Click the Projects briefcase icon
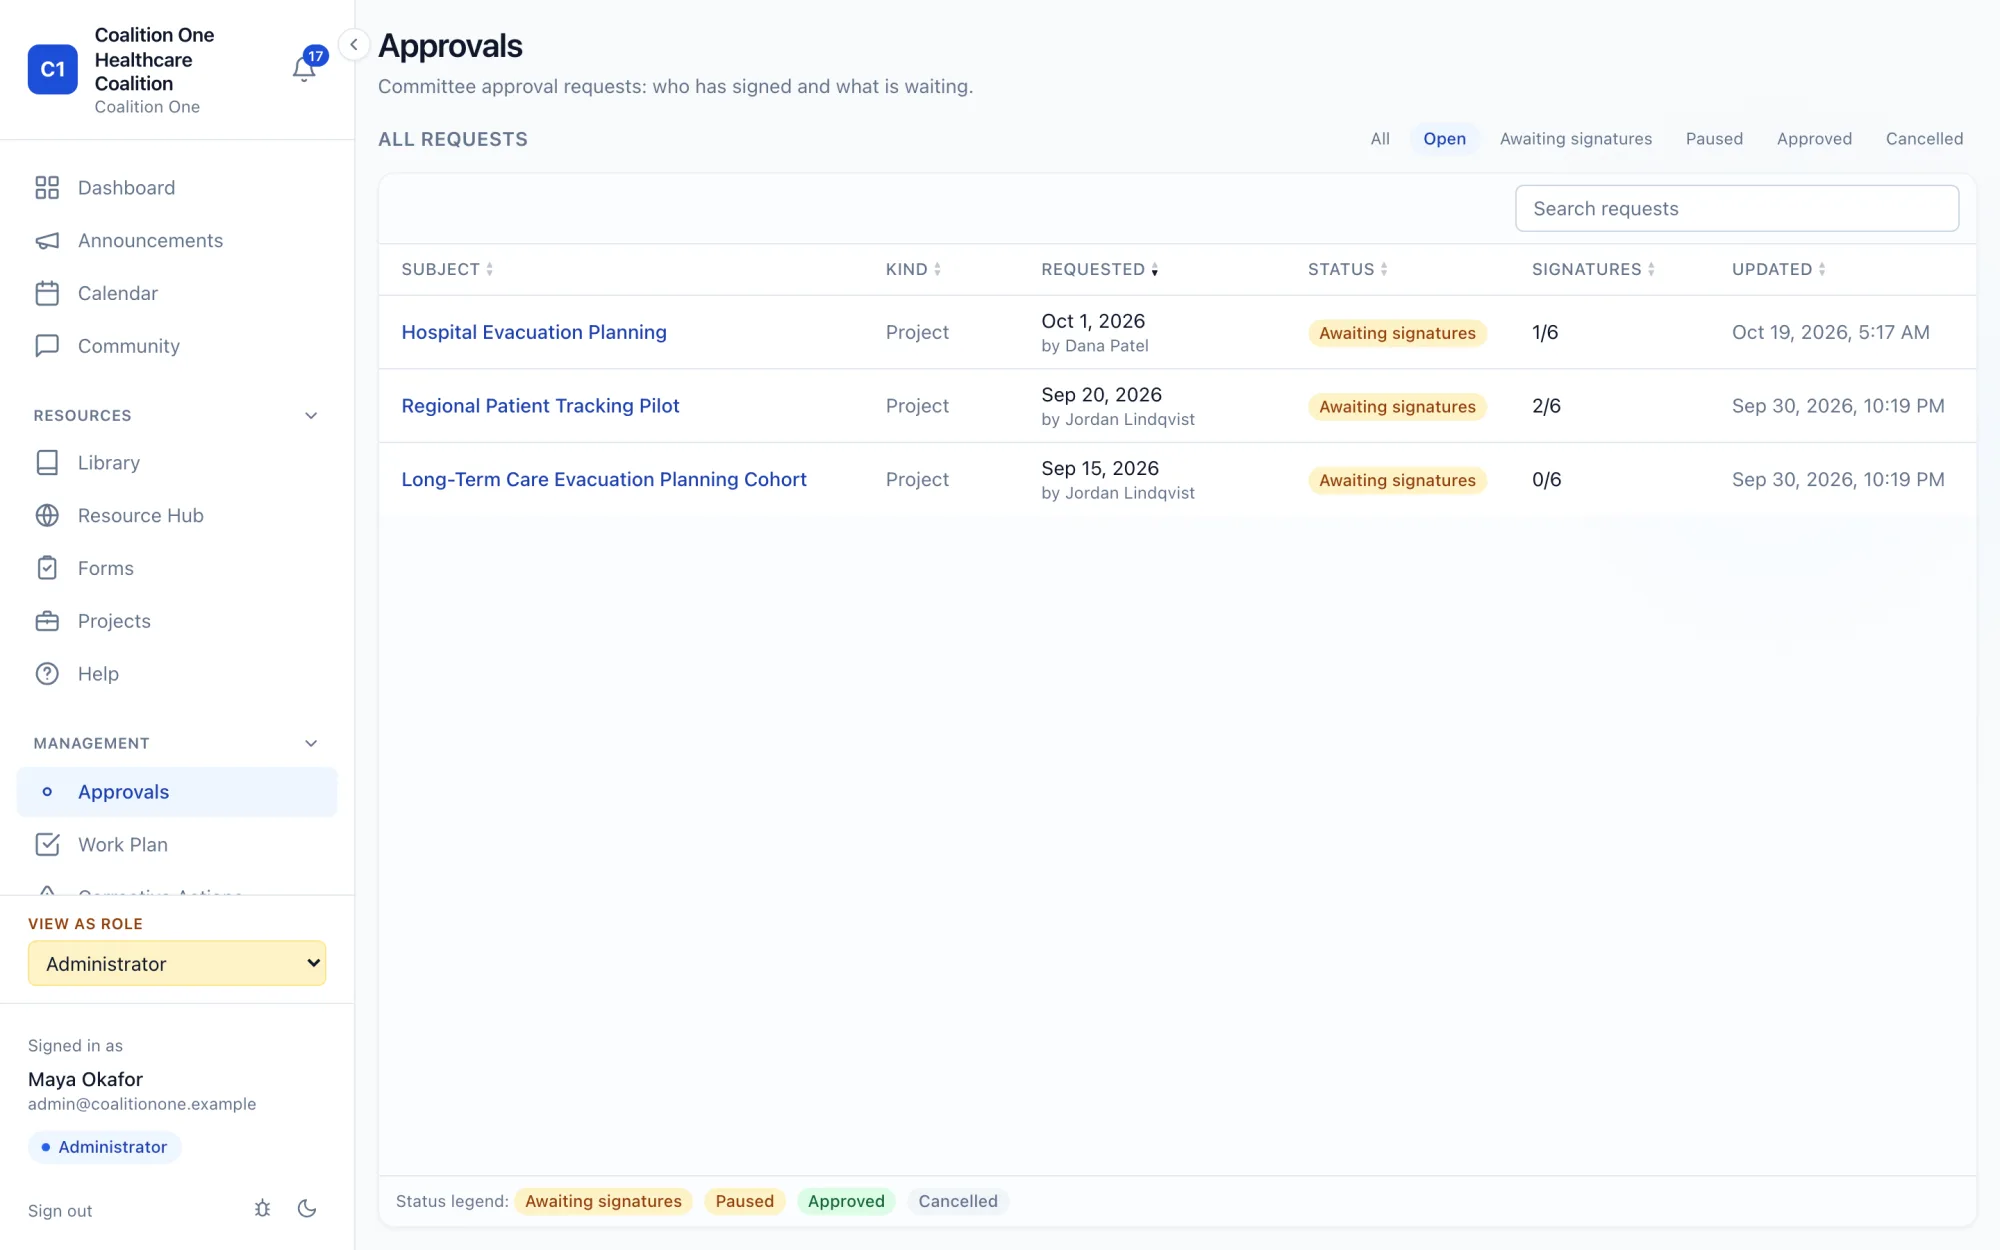 click(47, 621)
